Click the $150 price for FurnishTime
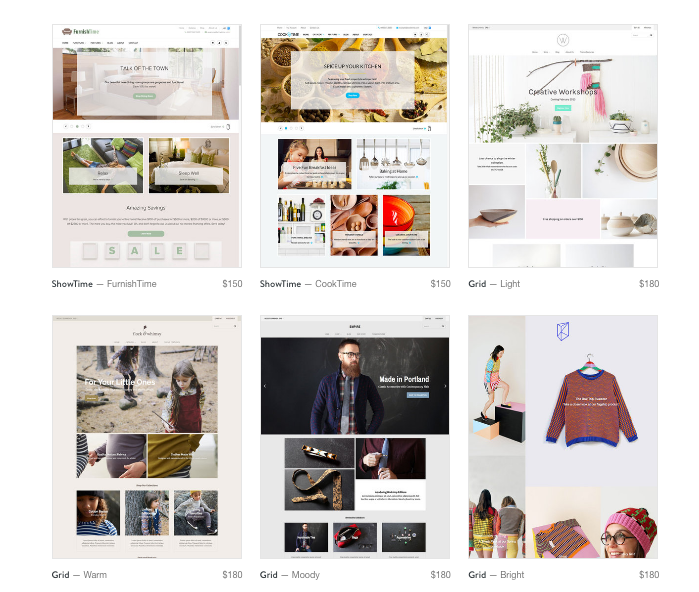The image size is (699, 592). [x=232, y=284]
